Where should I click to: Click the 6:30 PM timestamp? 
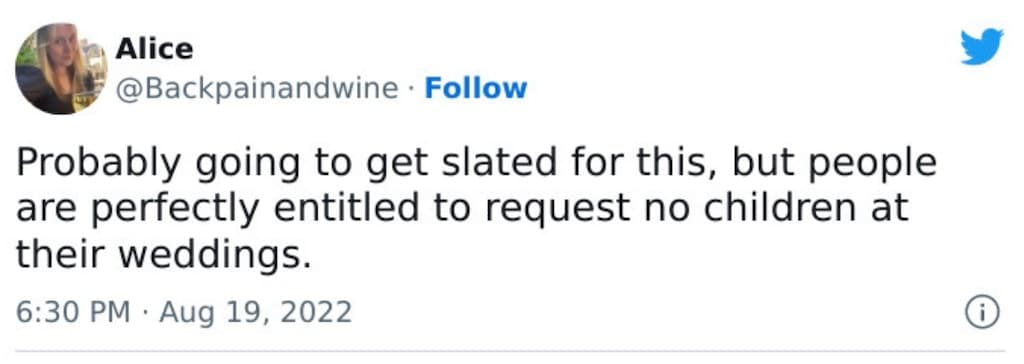point(73,312)
